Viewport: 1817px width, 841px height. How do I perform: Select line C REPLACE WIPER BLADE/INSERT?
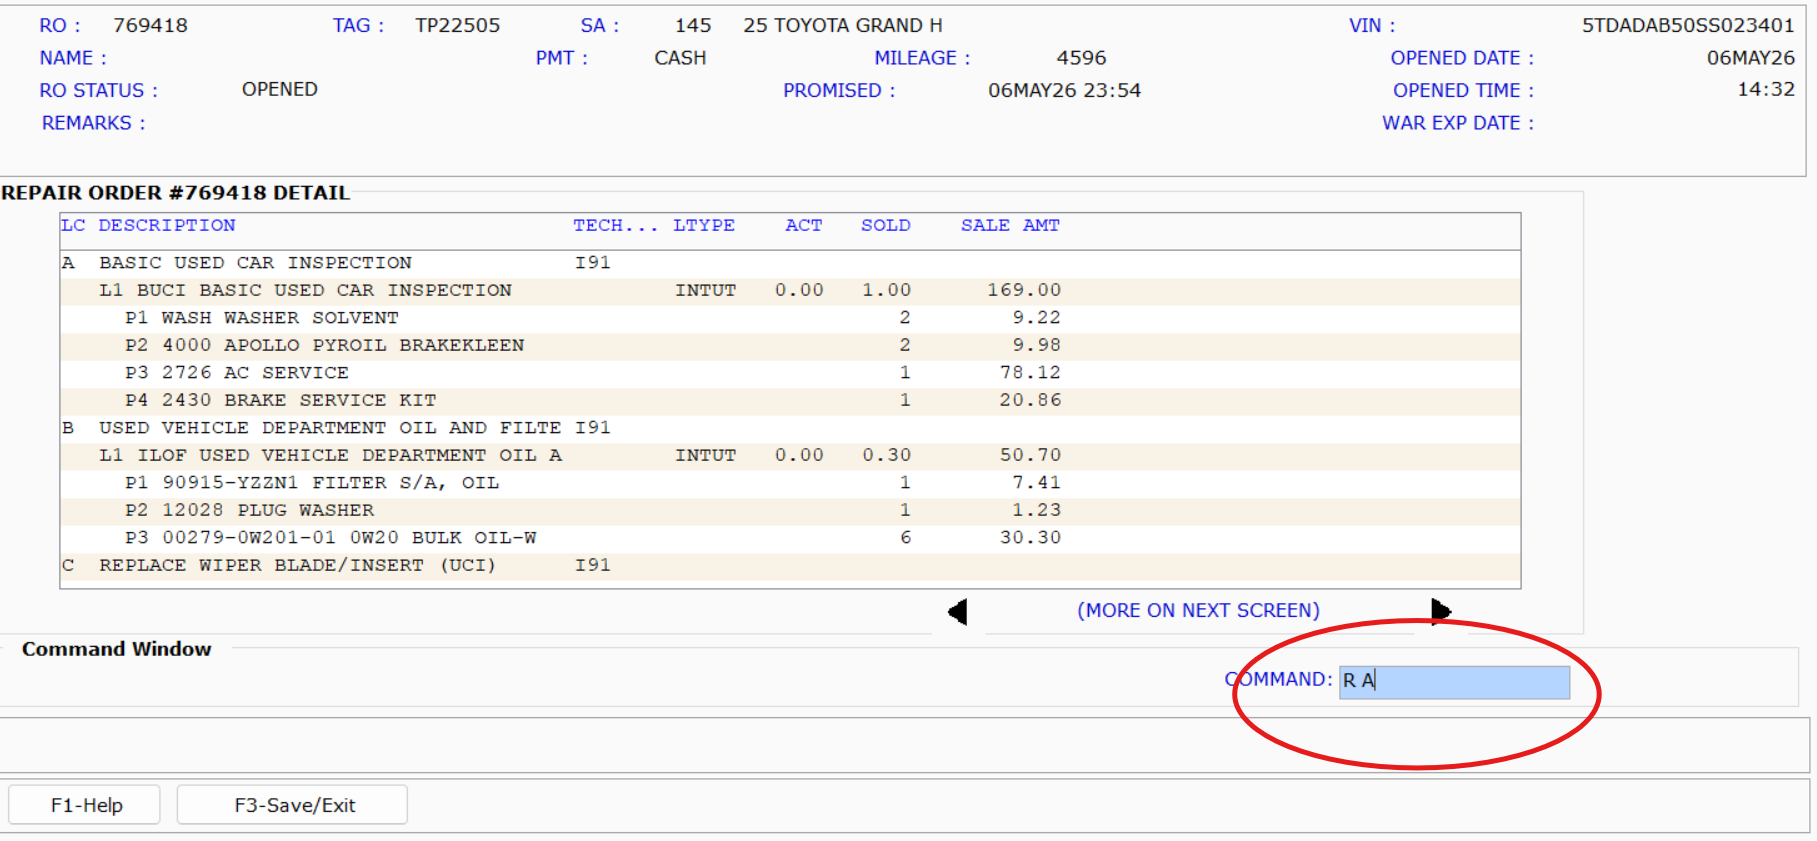[790, 565]
